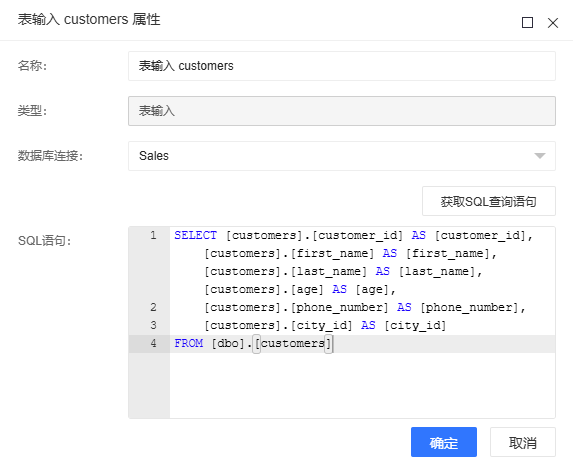Cancel with the 取消 button

click(x=523, y=442)
